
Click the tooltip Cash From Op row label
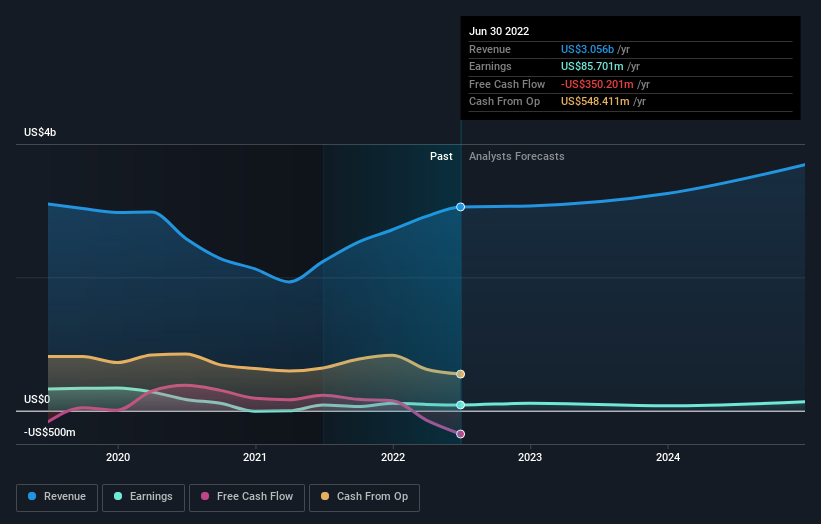pos(504,102)
